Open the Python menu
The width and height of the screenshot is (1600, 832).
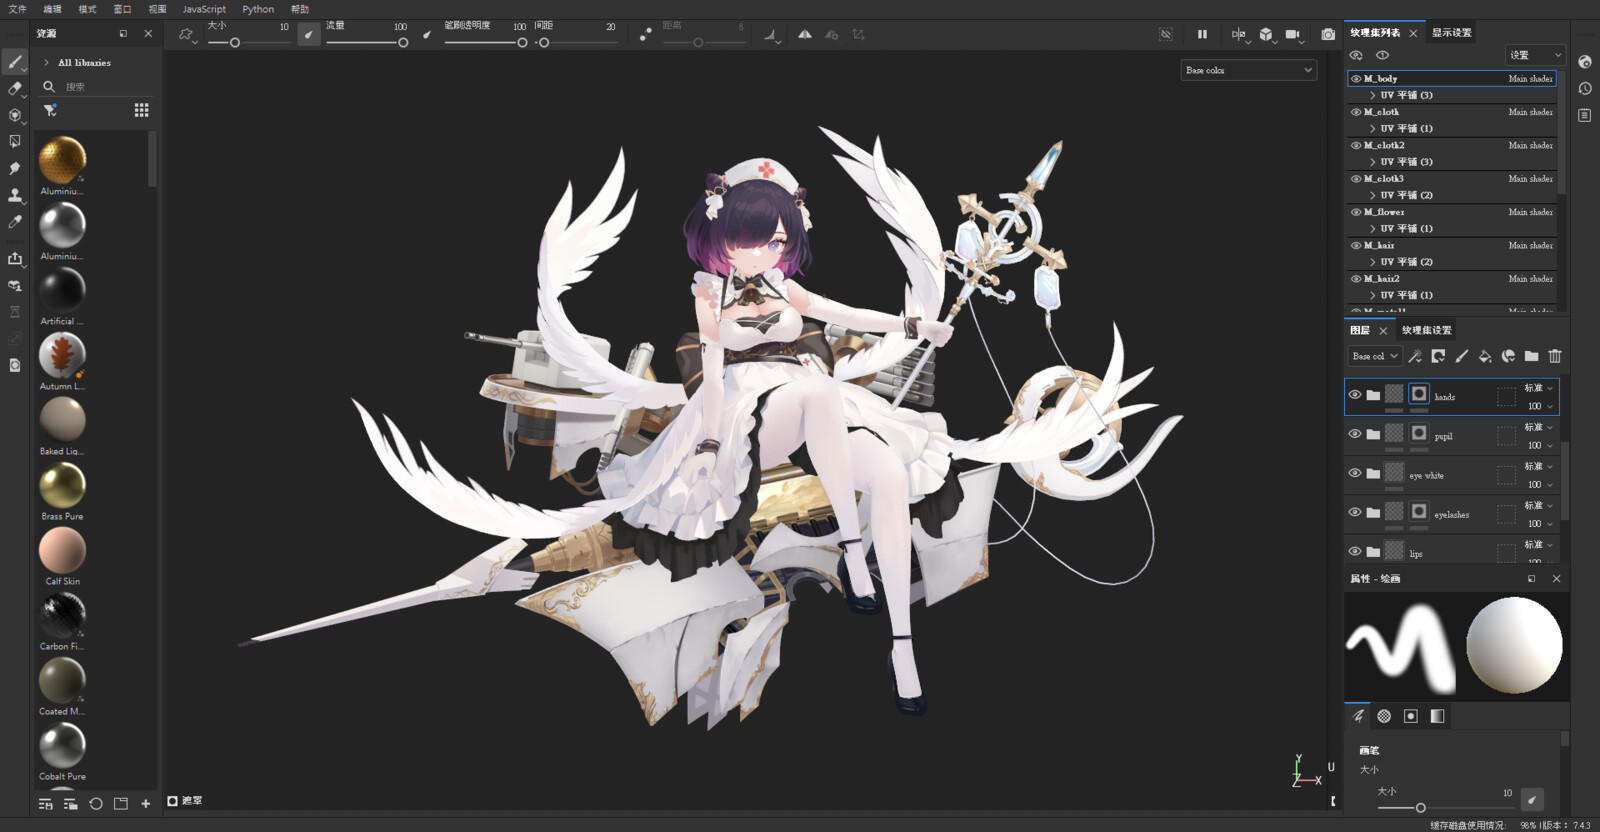pos(258,9)
